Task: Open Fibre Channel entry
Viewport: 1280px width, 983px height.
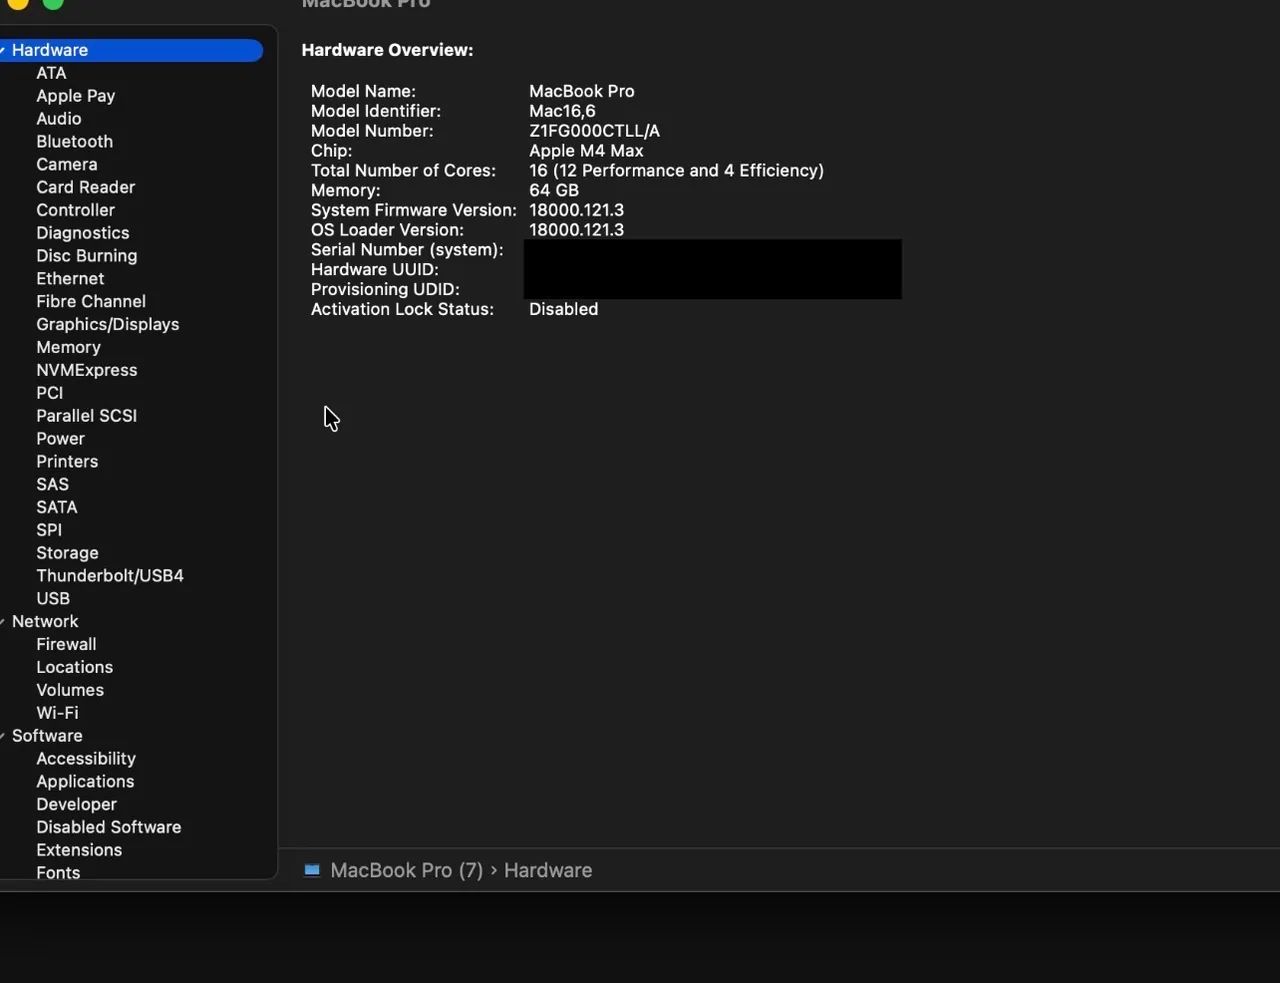Action: pos(91,301)
